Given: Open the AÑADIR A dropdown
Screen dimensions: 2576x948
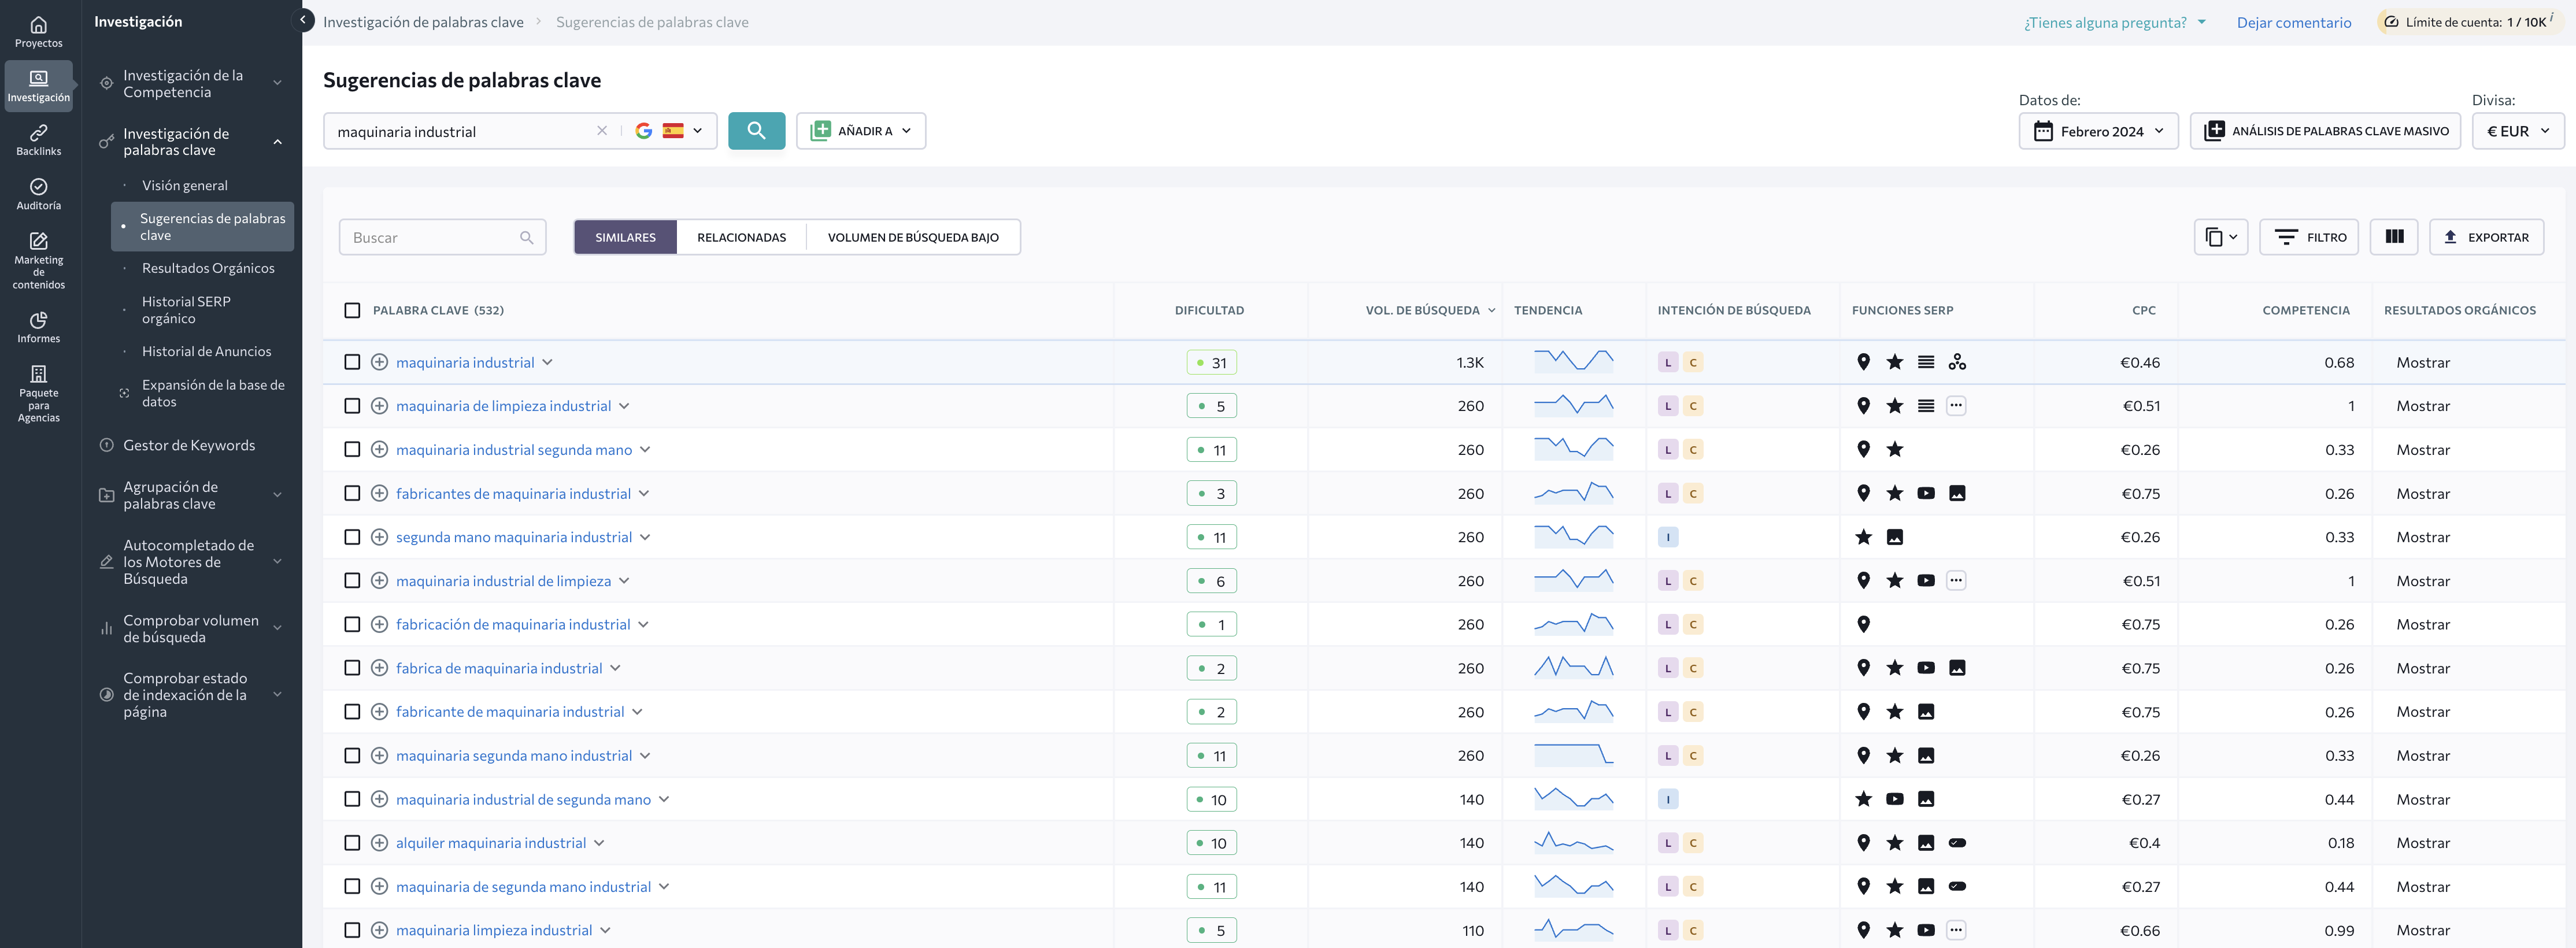Looking at the screenshot, I should (861, 131).
